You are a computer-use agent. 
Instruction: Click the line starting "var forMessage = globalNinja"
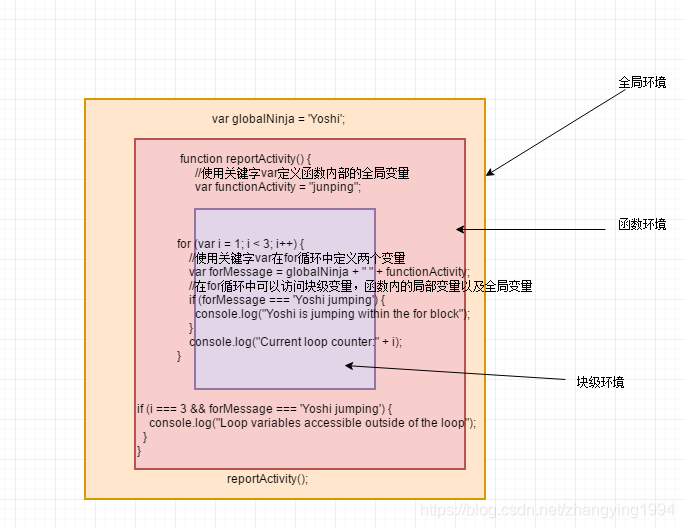[x=329, y=272]
